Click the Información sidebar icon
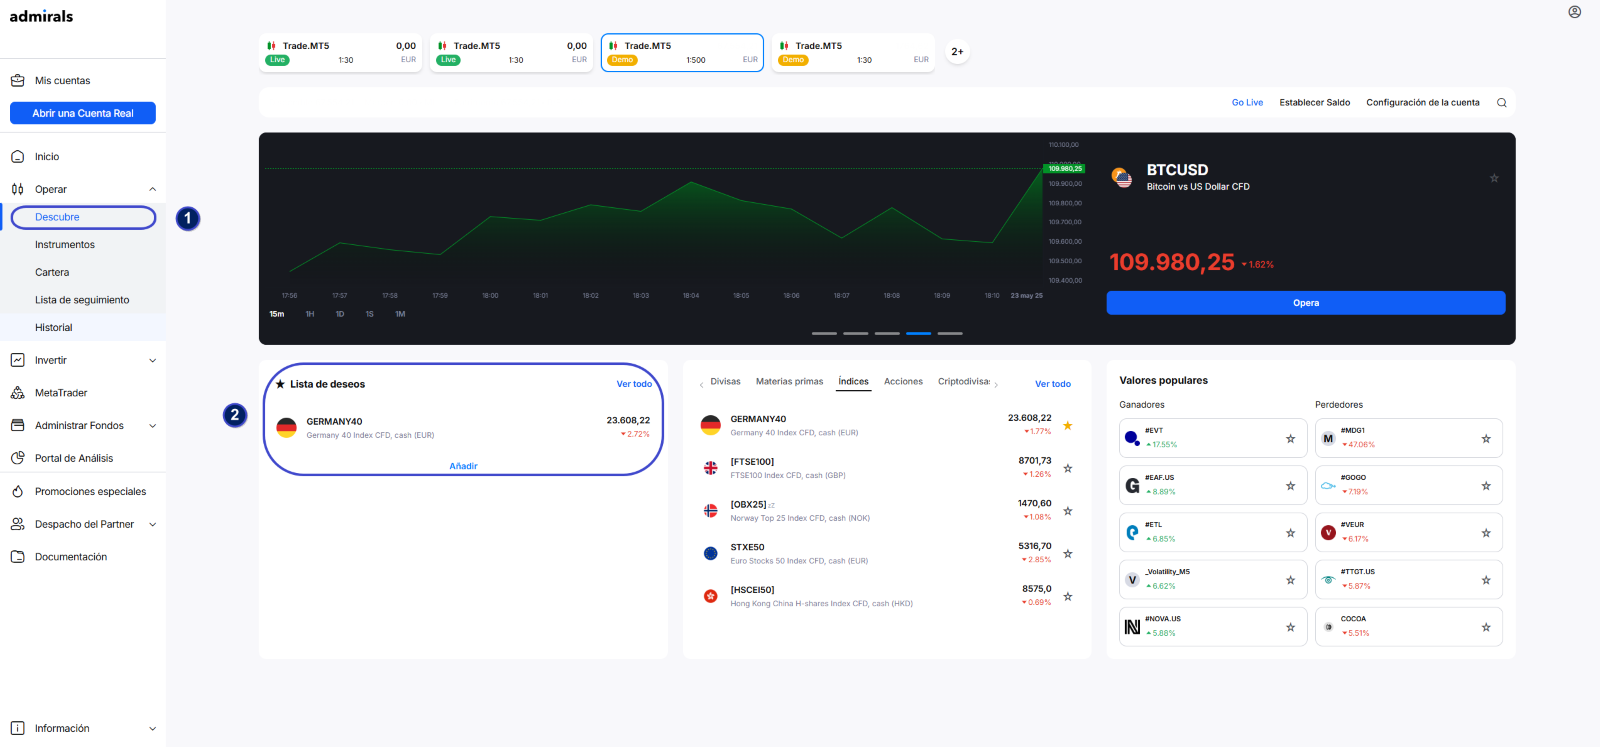The image size is (1600, 747). [x=17, y=728]
